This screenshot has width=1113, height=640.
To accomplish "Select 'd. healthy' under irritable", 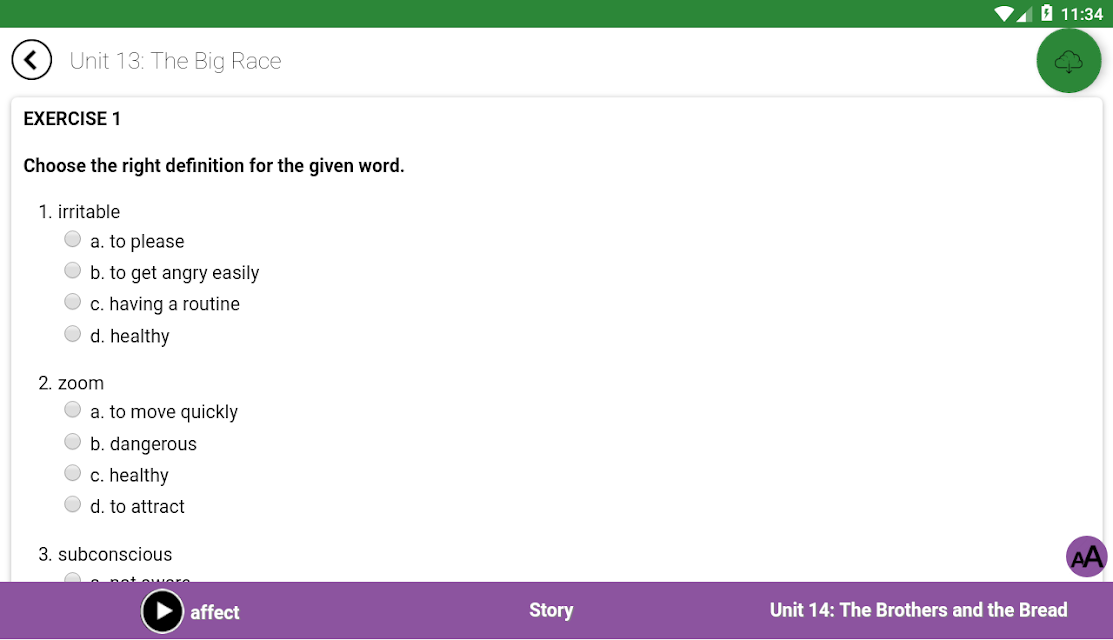I will (72, 333).
